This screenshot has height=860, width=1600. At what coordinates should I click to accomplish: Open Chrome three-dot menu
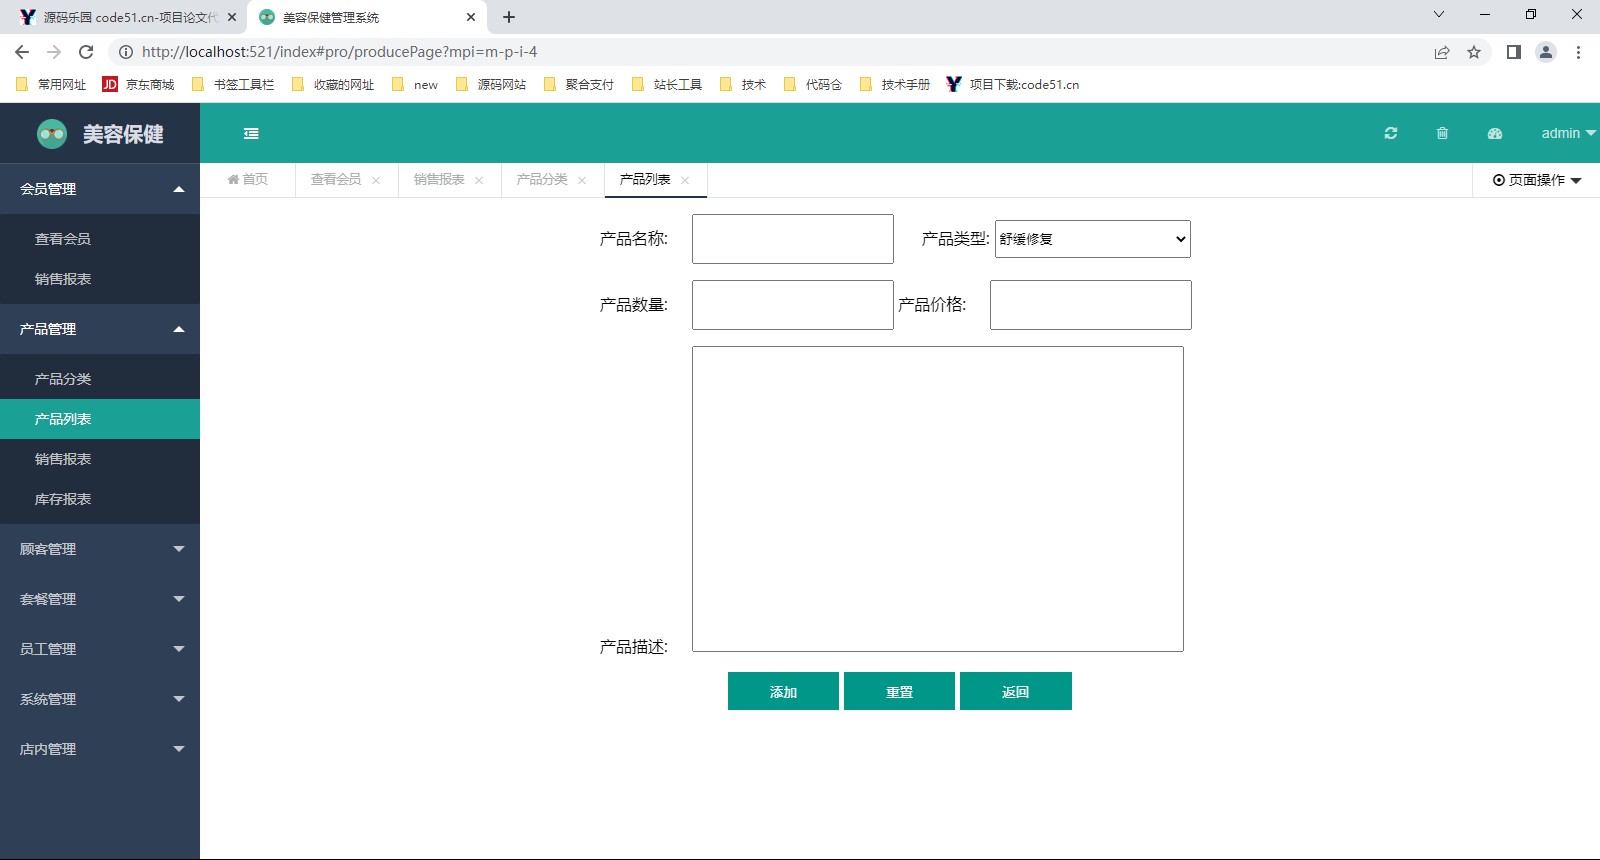click(1578, 52)
